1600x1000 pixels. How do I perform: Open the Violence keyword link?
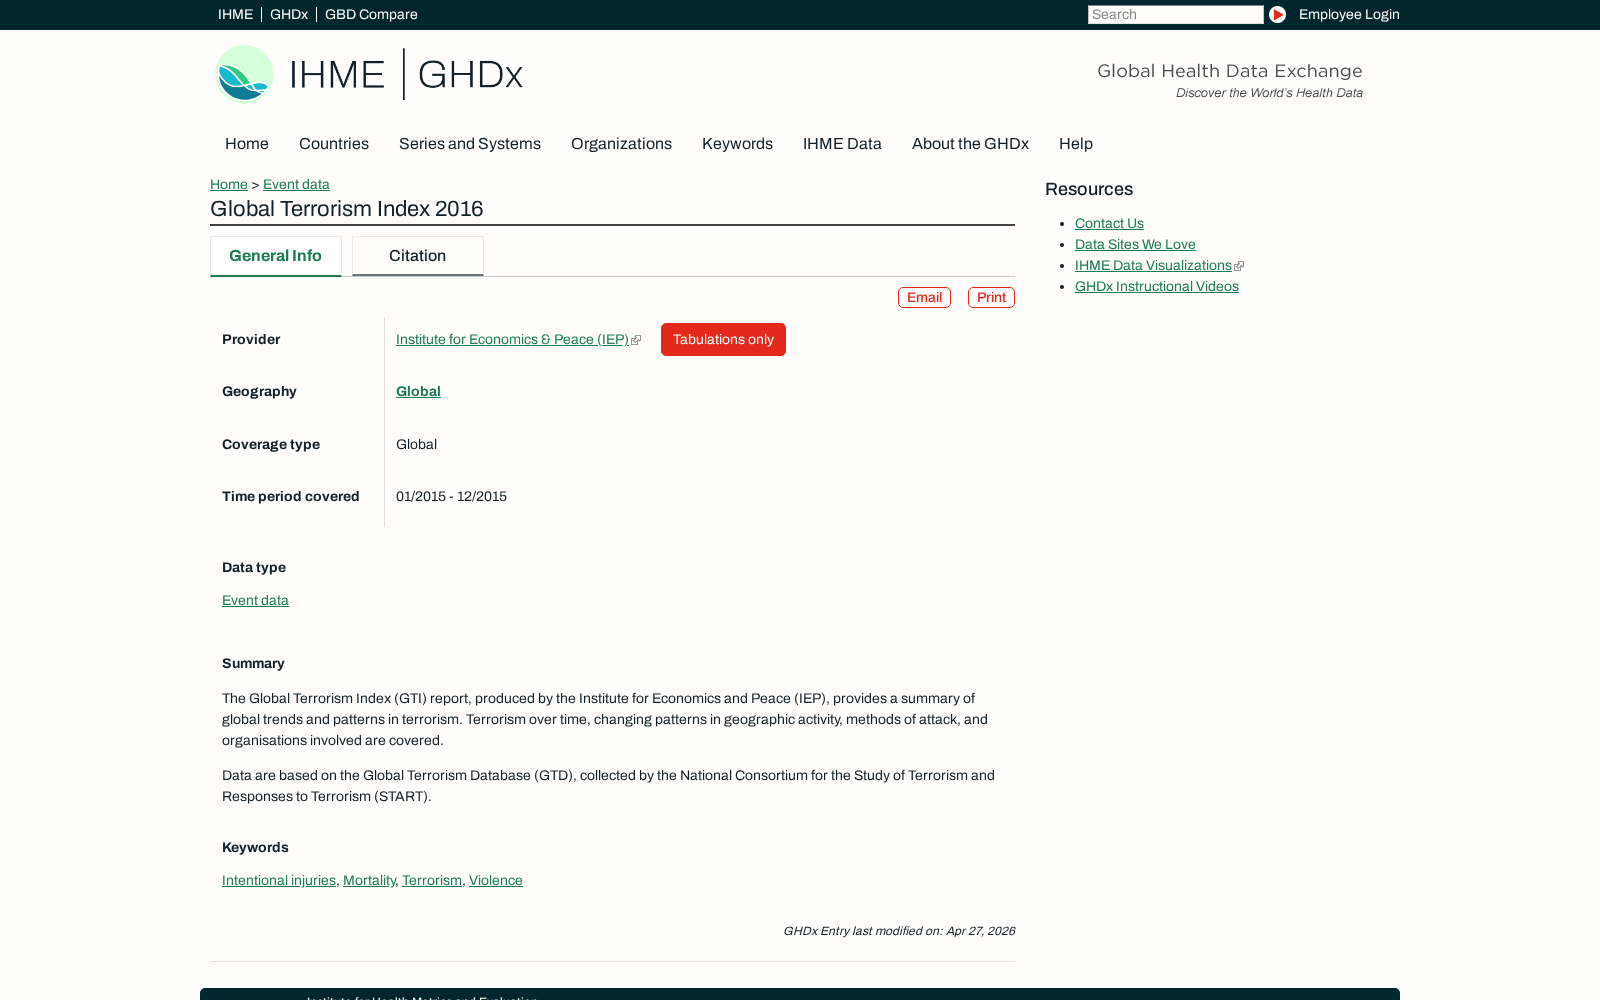pos(496,881)
